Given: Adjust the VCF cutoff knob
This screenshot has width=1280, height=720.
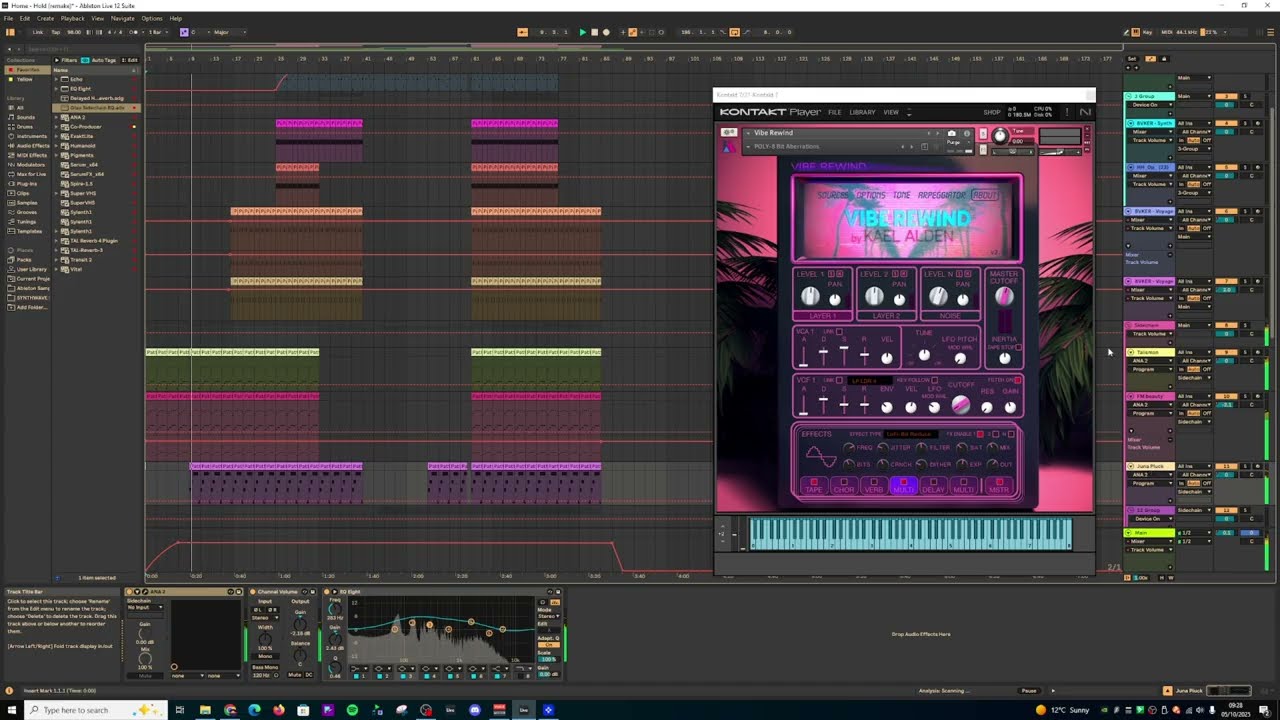Looking at the screenshot, I should tap(960, 404).
